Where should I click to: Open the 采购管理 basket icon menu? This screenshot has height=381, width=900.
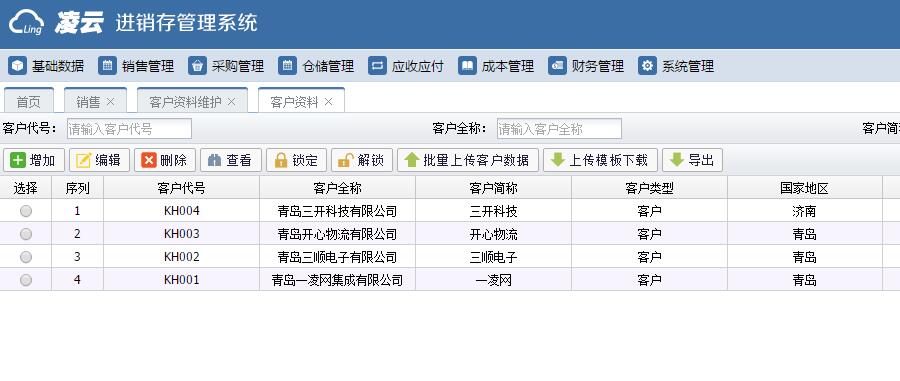pos(226,66)
